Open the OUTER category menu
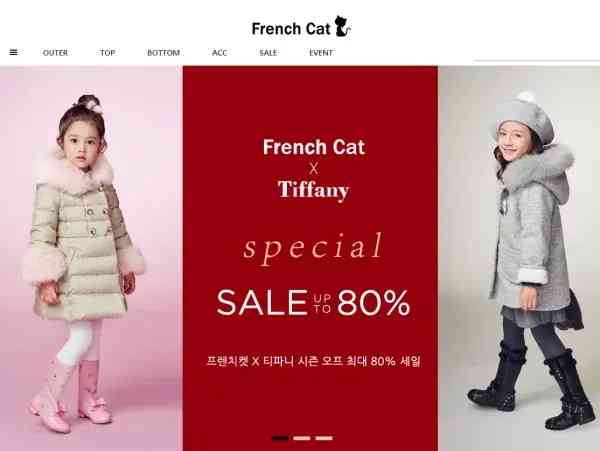Screen dimensions: 600x451 tap(55, 52)
